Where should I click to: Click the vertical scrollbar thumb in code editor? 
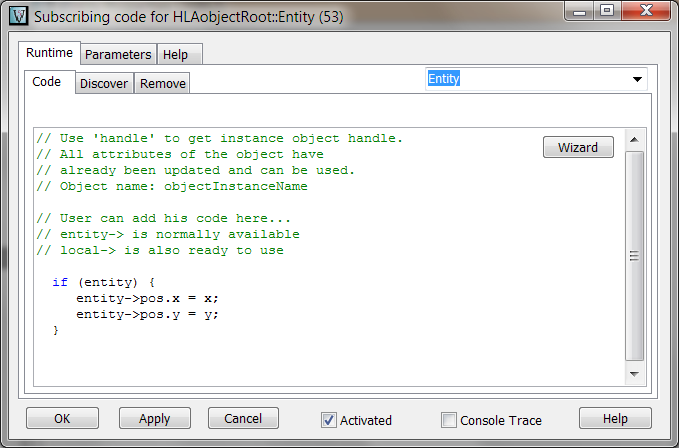[634, 256]
